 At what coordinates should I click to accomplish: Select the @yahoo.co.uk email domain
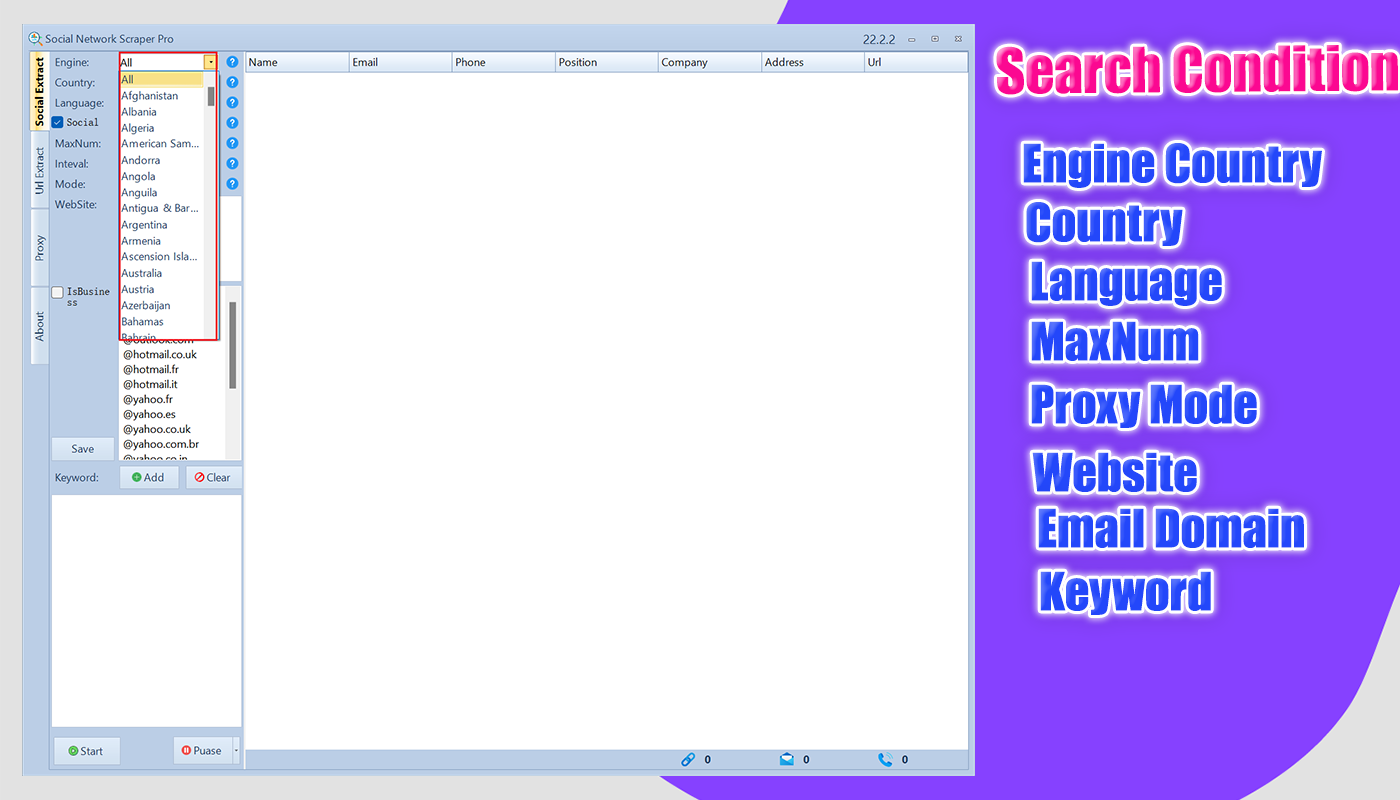click(x=157, y=429)
